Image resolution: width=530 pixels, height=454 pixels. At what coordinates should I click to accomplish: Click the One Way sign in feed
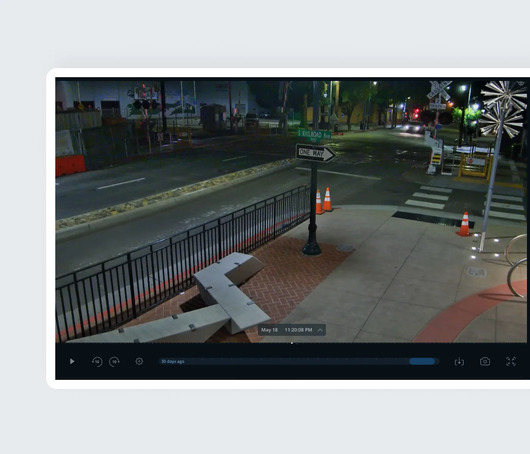pyautogui.click(x=315, y=153)
